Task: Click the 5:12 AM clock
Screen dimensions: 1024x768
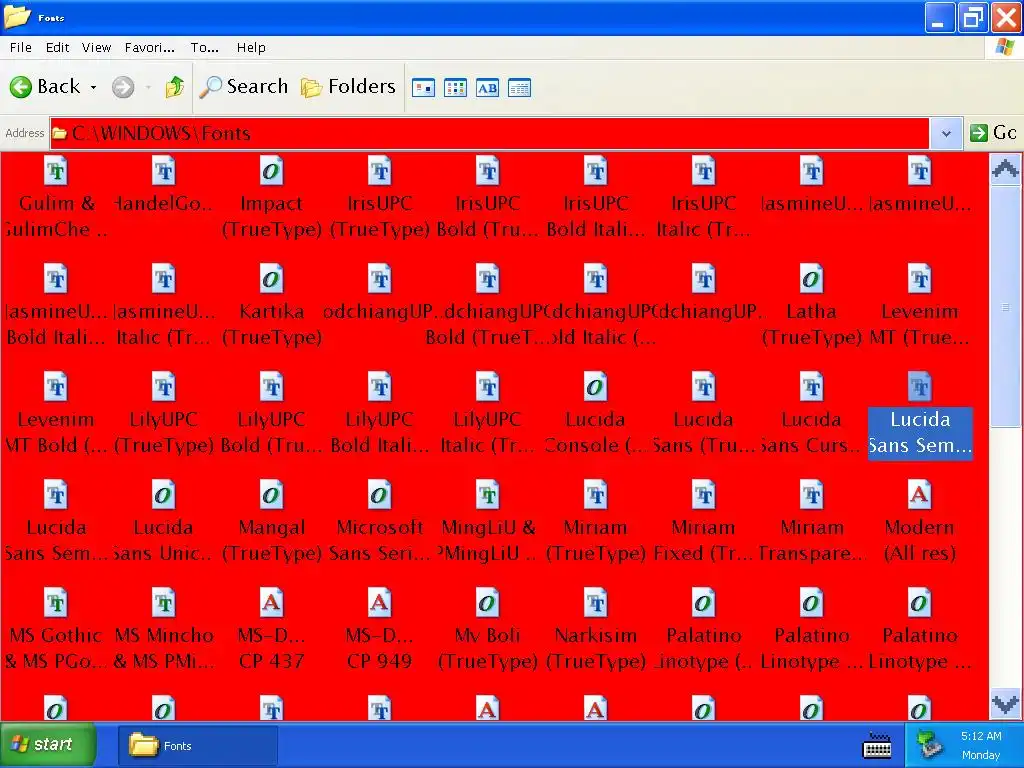Action: [x=981, y=736]
